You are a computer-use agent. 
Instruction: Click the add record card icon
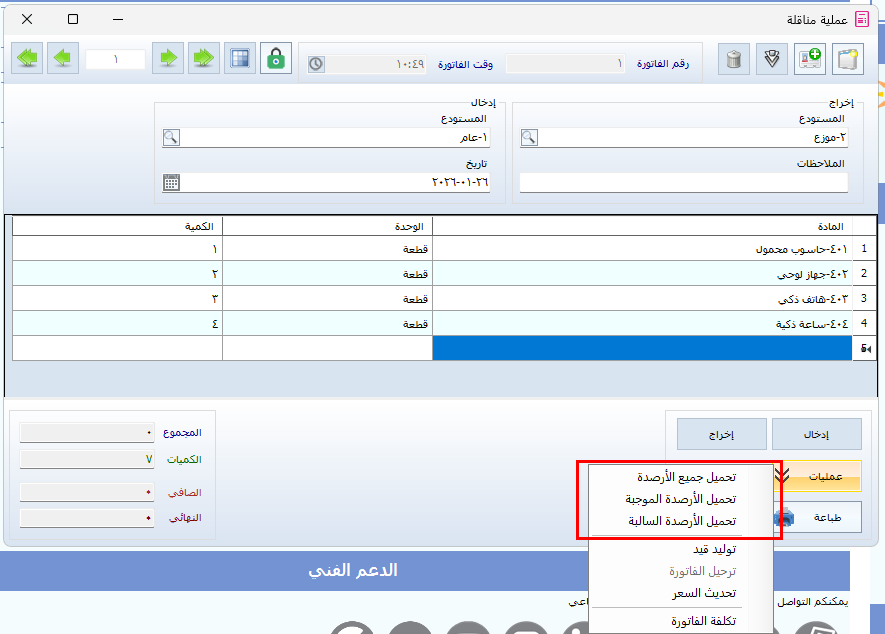(x=809, y=59)
